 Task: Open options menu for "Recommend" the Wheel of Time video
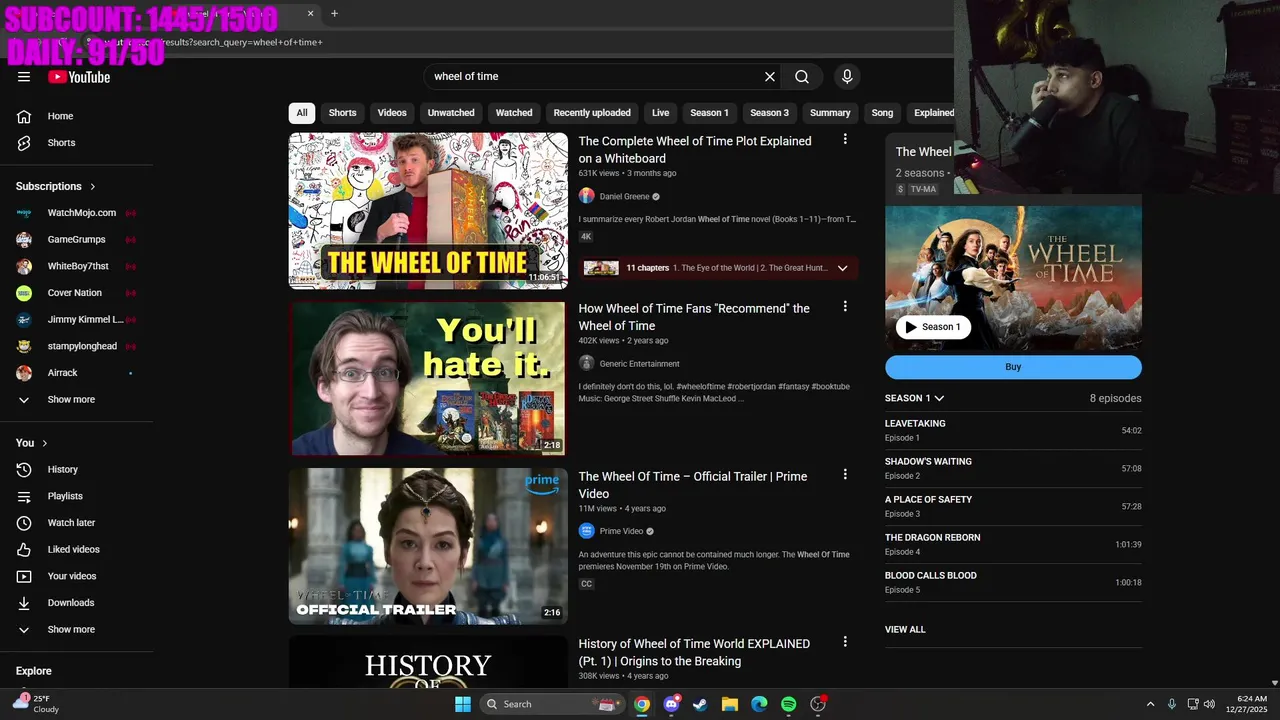click(x=845, y=307)
